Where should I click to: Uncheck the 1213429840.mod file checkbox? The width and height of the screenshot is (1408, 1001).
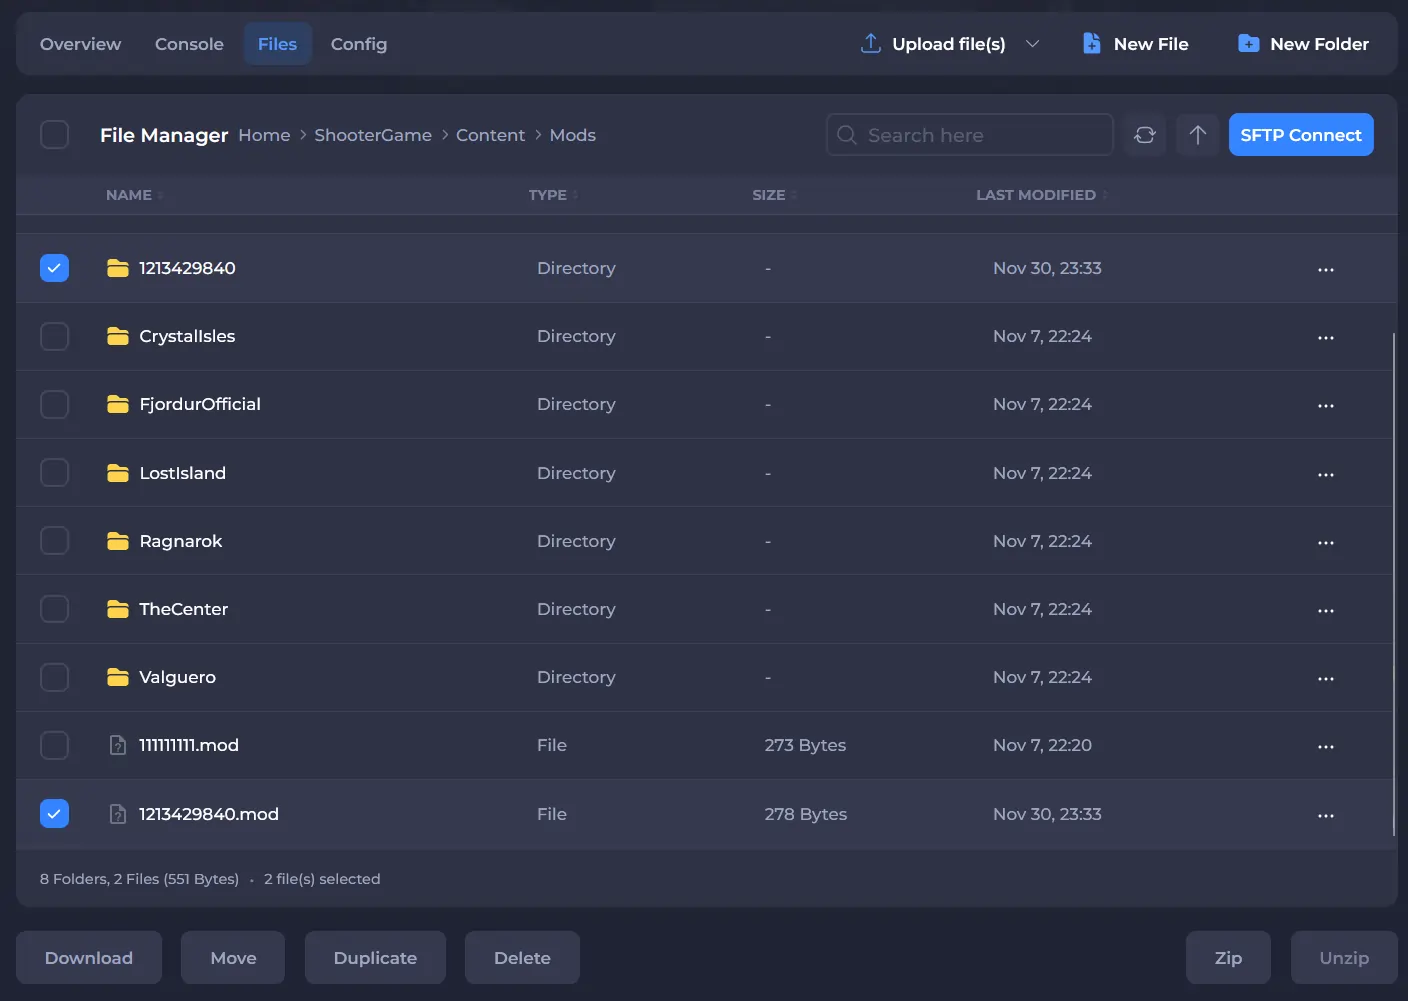point(54,813)
